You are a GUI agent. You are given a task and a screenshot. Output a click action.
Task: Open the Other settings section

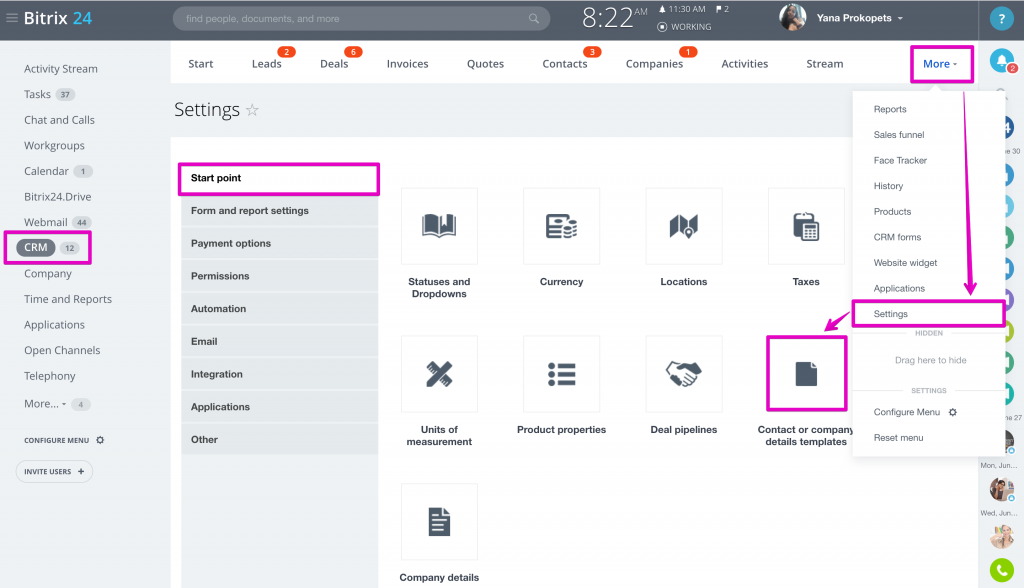[x=280, y=439]
